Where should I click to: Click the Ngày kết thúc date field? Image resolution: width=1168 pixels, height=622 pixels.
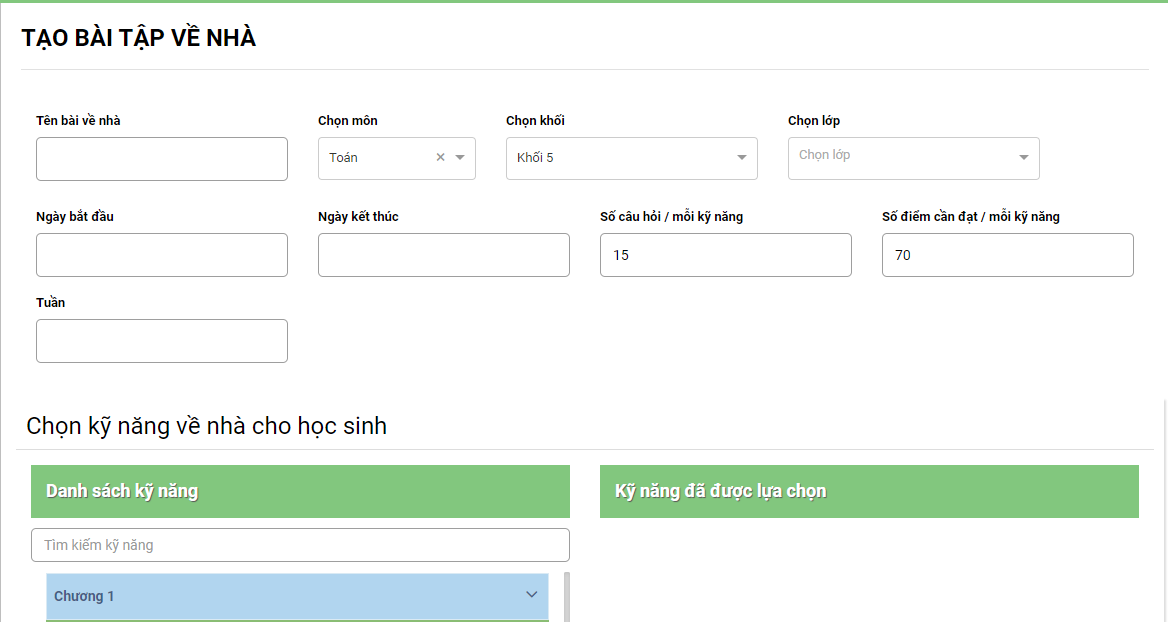click(444, 255)
